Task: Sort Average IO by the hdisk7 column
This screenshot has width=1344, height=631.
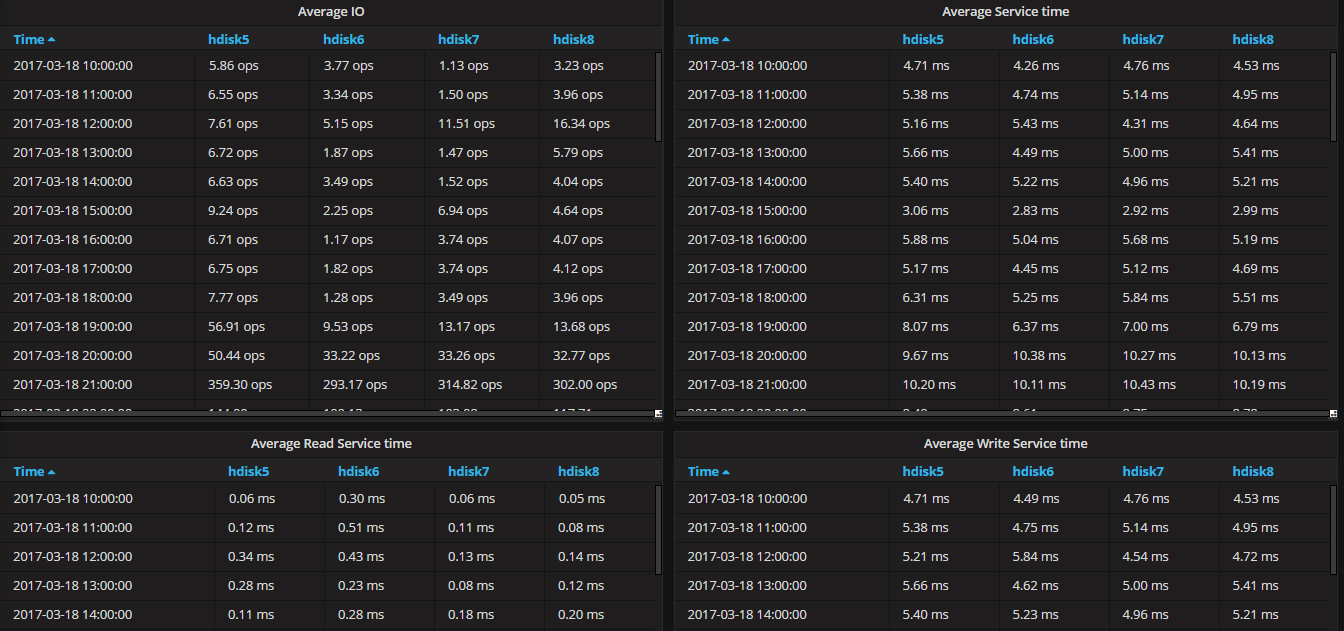Action: point(458,39)
